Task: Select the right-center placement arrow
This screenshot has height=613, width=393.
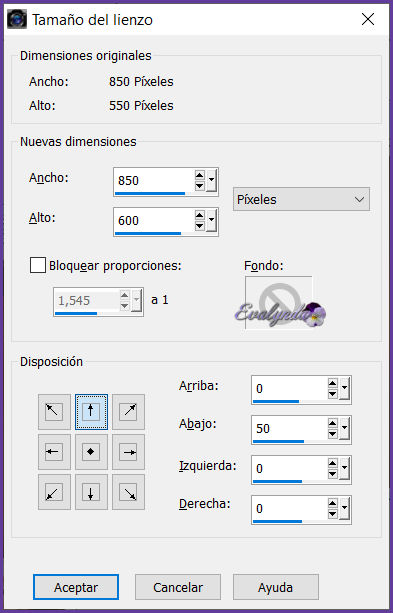Action: 128,452
